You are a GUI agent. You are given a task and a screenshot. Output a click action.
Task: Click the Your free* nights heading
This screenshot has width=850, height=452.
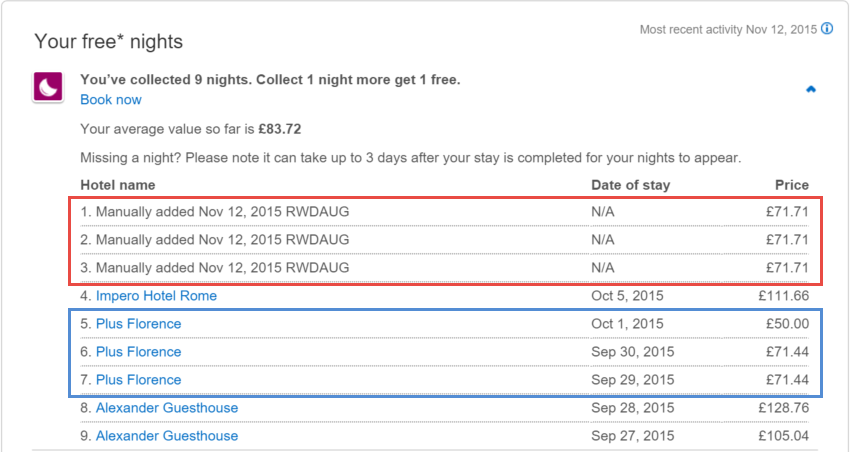point(108,42)
